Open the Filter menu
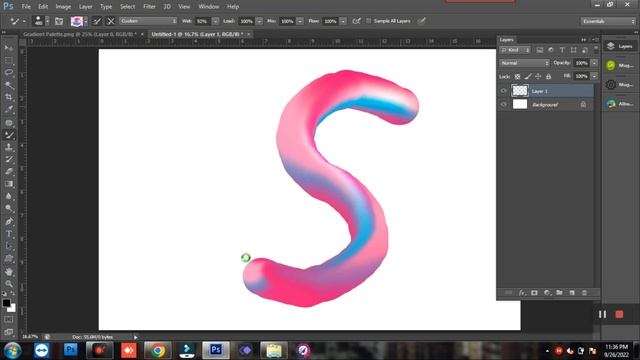The image size is (640, 360). pos(149,7)
